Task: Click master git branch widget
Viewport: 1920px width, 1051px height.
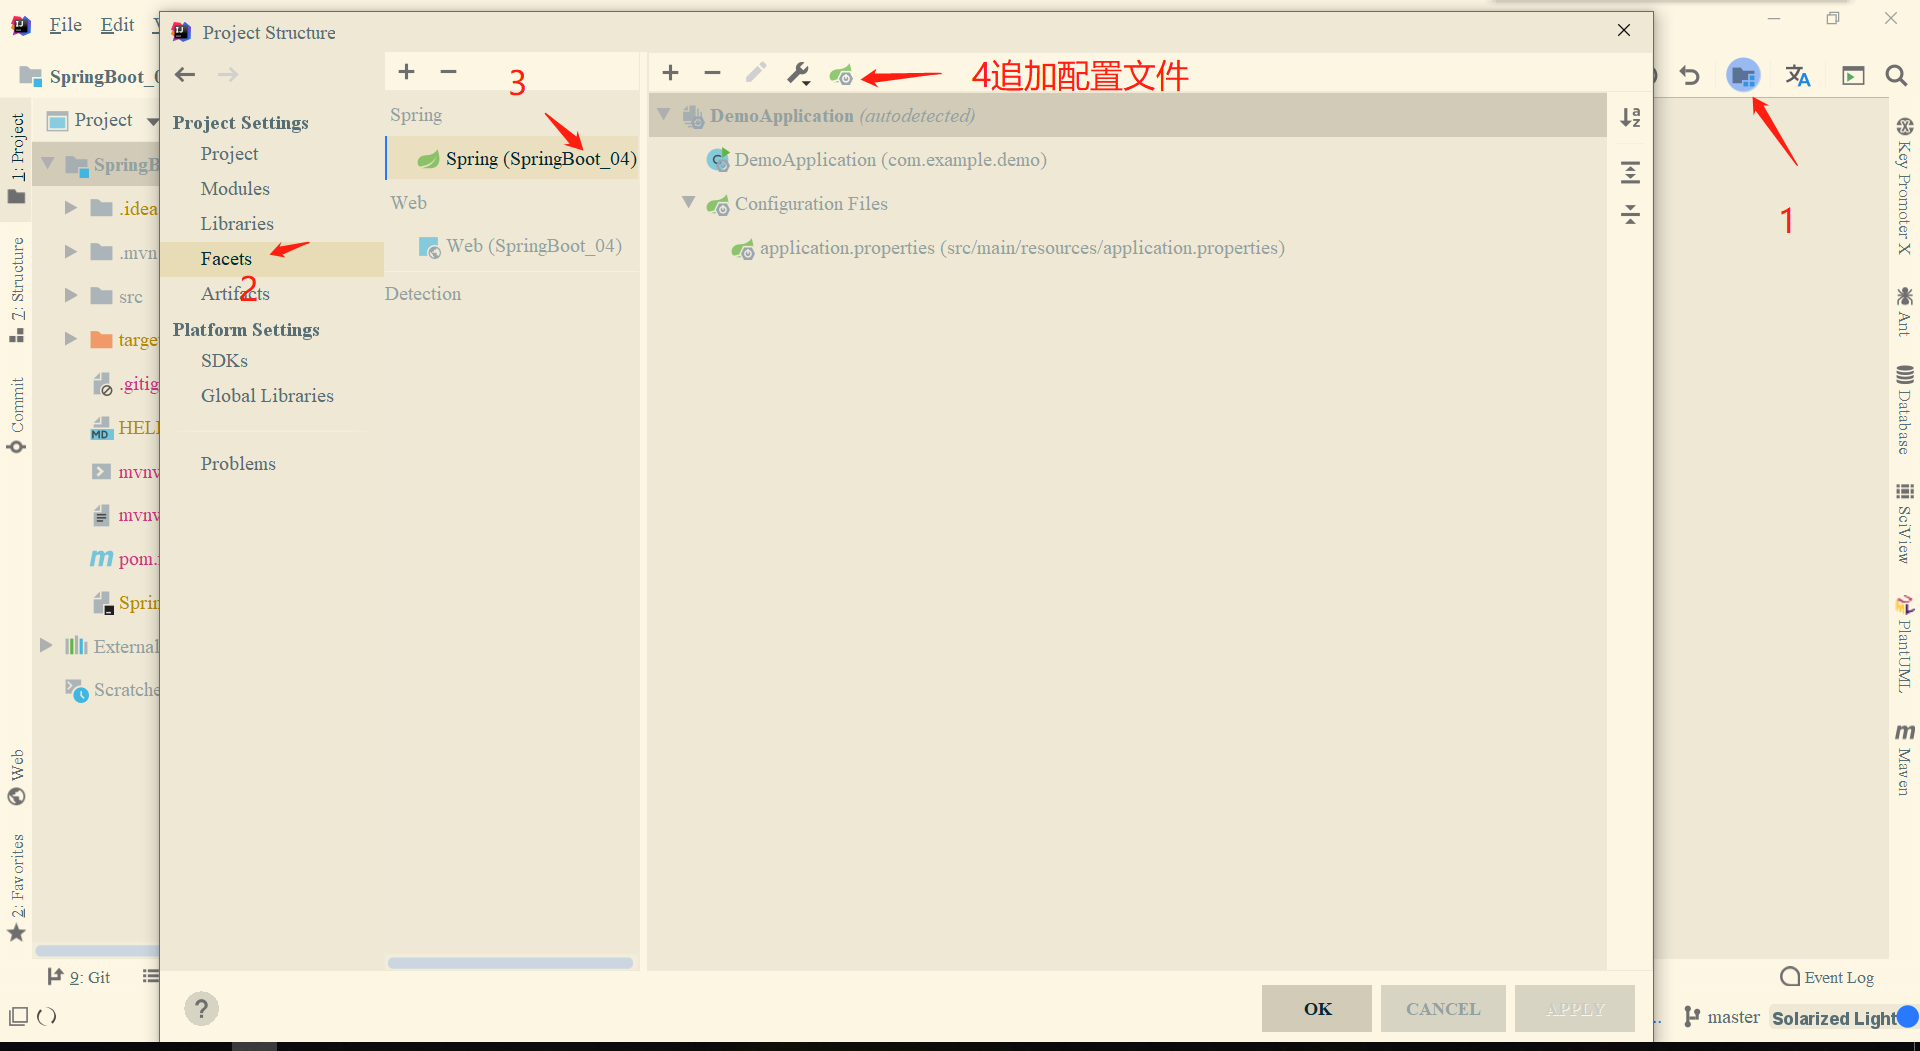Action: pos(1722,1017)
